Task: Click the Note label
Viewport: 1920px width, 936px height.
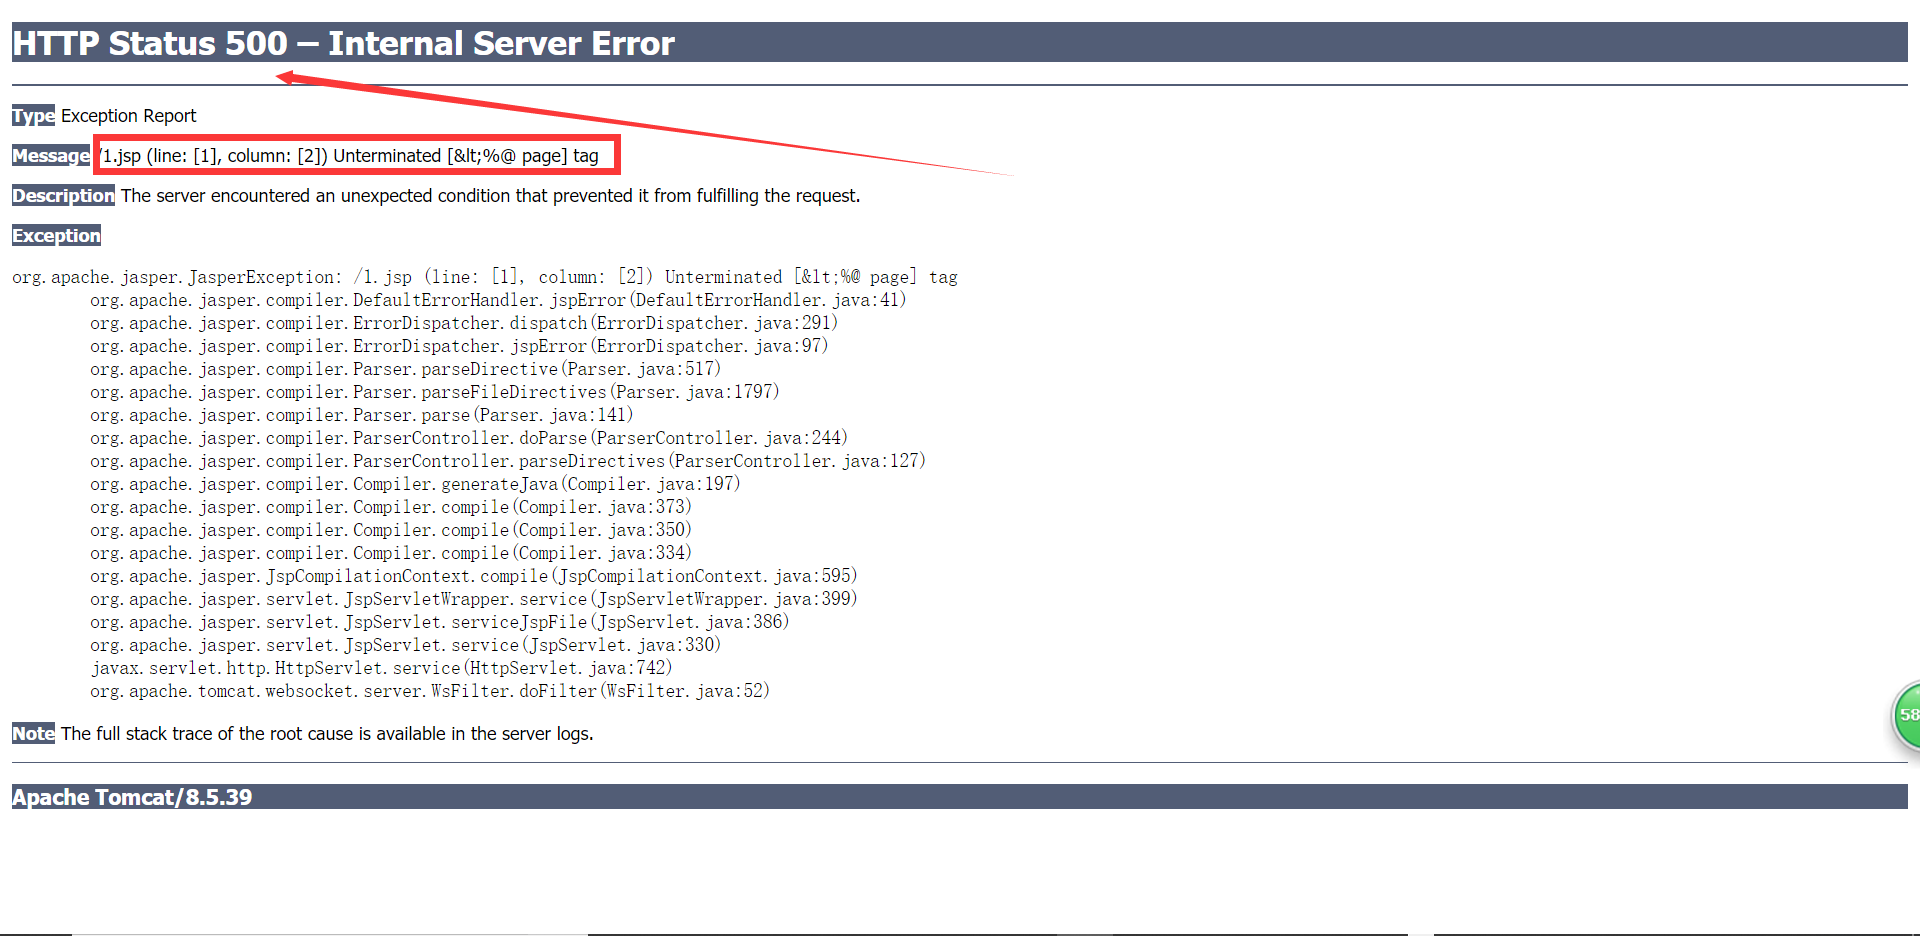Action: [x=32, y=733]
